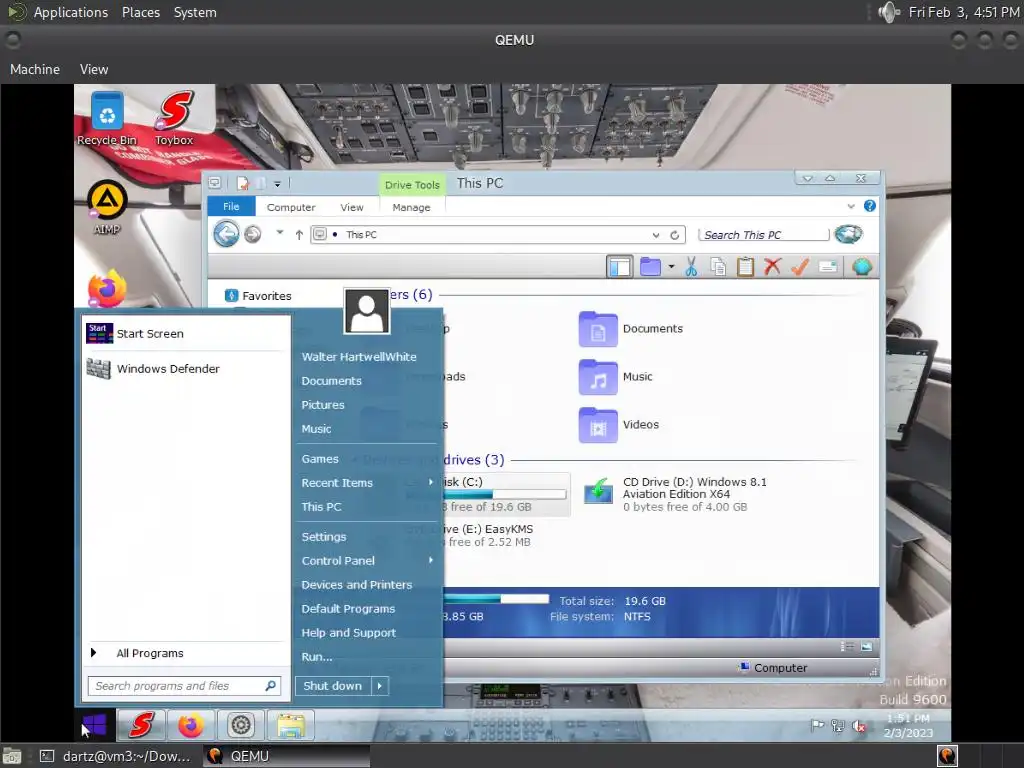Image resolution: width=1024 pixels, height=768 pixels.
Task: Click the Paste clipboard toolbar icon
Action: point(745,266)
